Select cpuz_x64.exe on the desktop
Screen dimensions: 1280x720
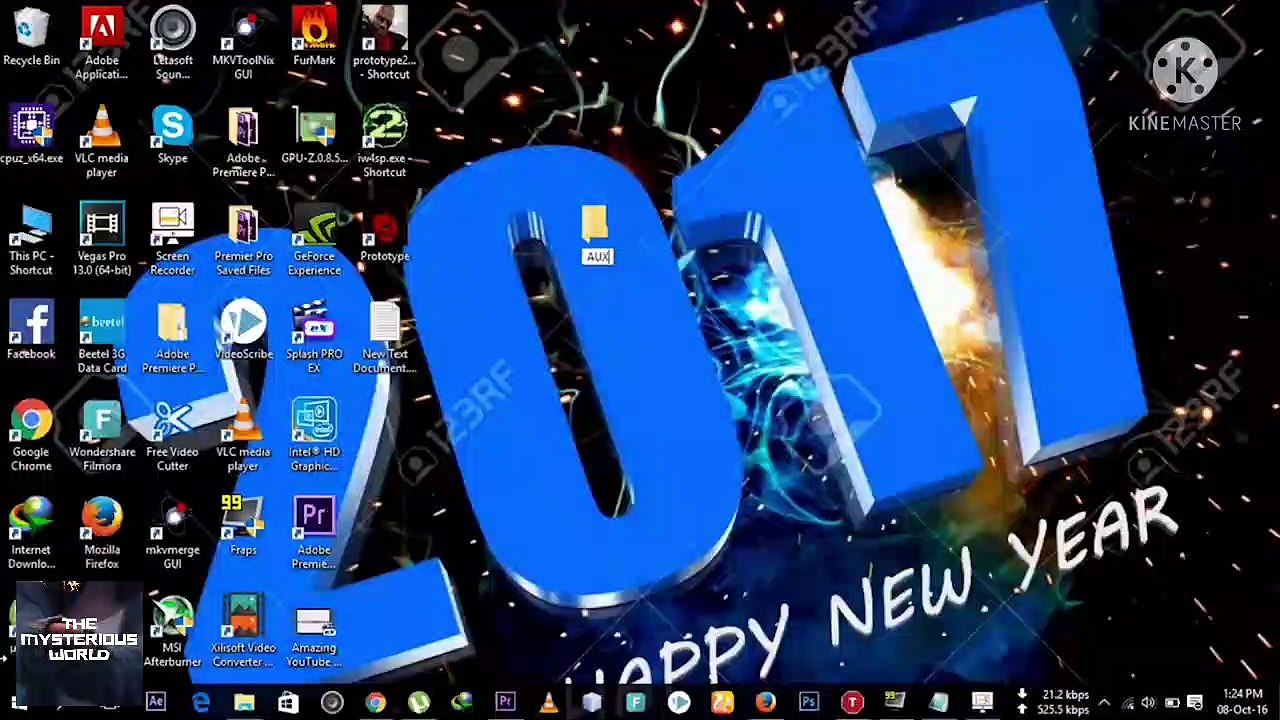(x=31, y=136)
